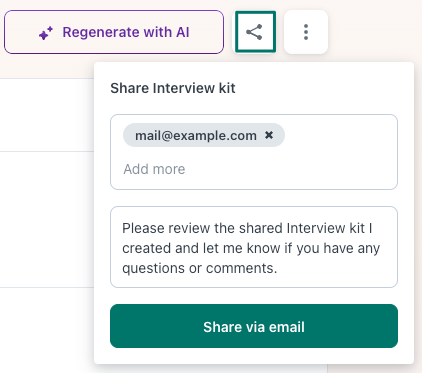422x373 pixels.
Task: Click the empty space right of the Add more placeholder
Action: [x=290, y=169]
